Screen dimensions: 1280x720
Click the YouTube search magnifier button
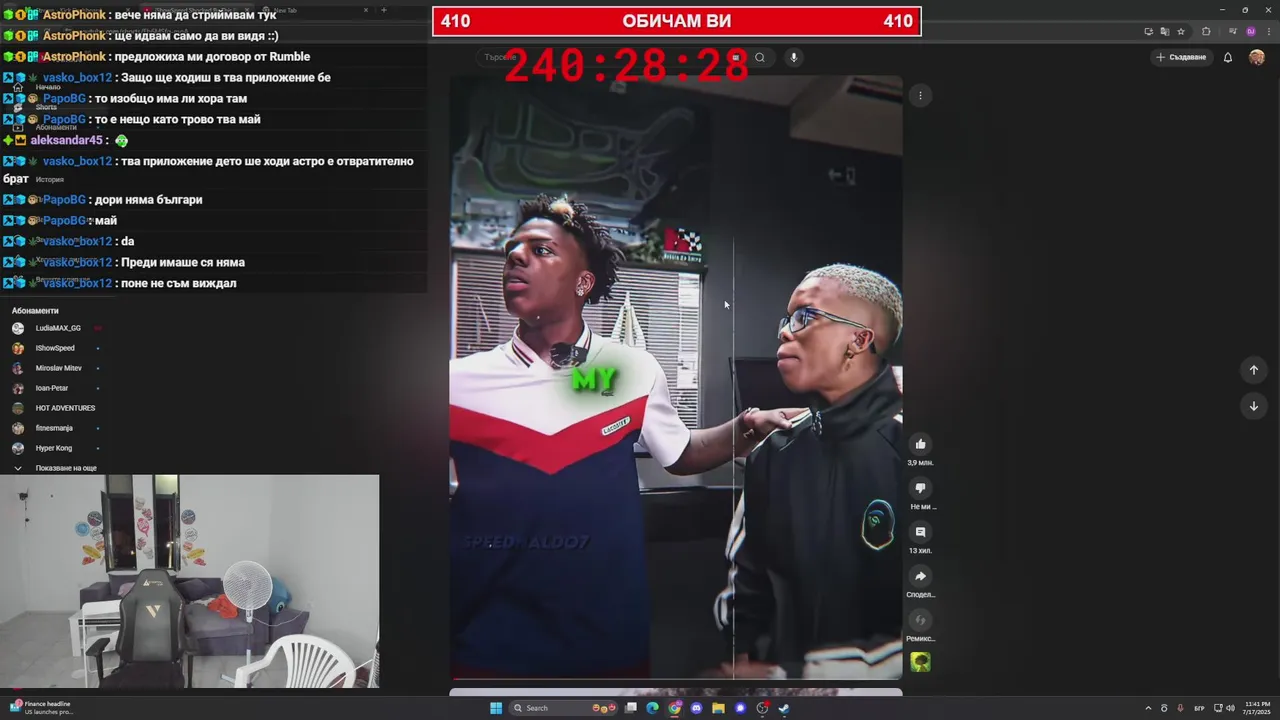[x=760, y=57]
